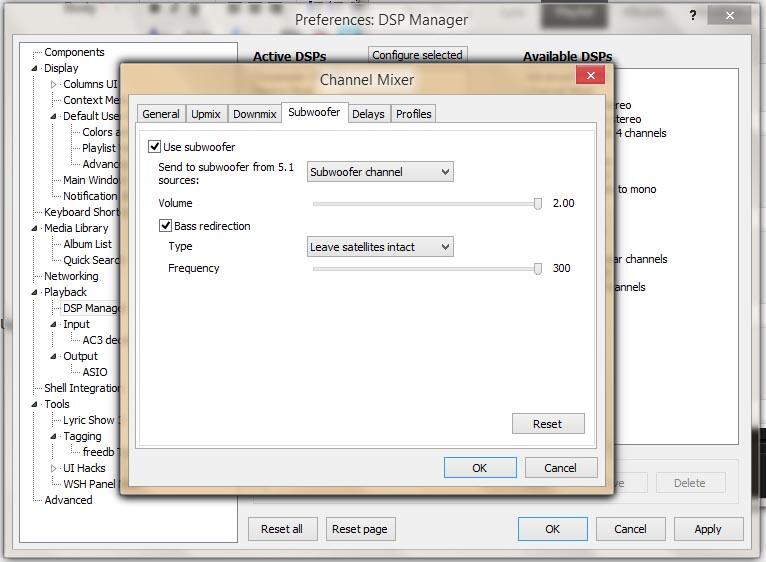This screenshot has width=766, height=562.
Task: Select Components in the preferences tree
Action: [x=74, y=52]
